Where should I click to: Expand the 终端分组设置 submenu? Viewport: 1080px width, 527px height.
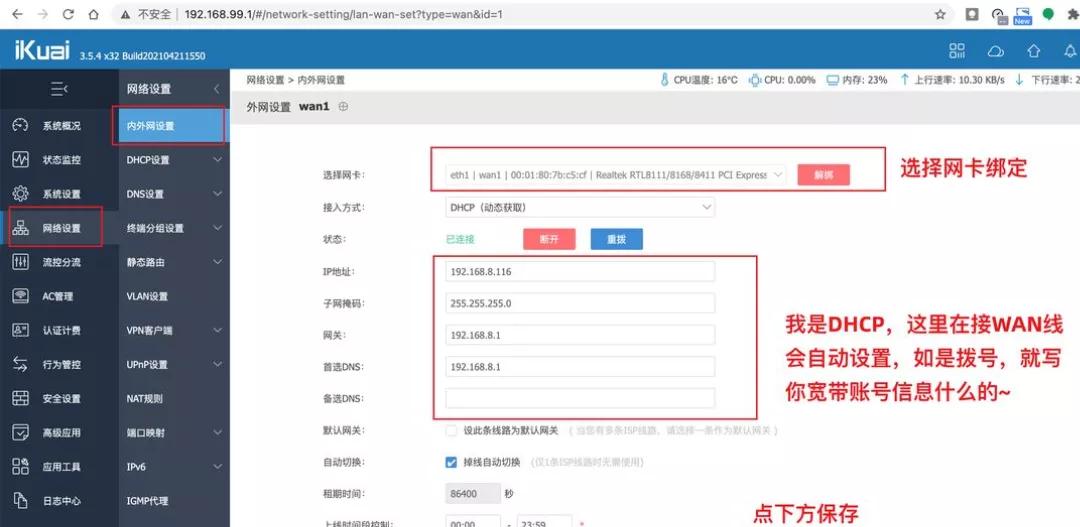218,228
